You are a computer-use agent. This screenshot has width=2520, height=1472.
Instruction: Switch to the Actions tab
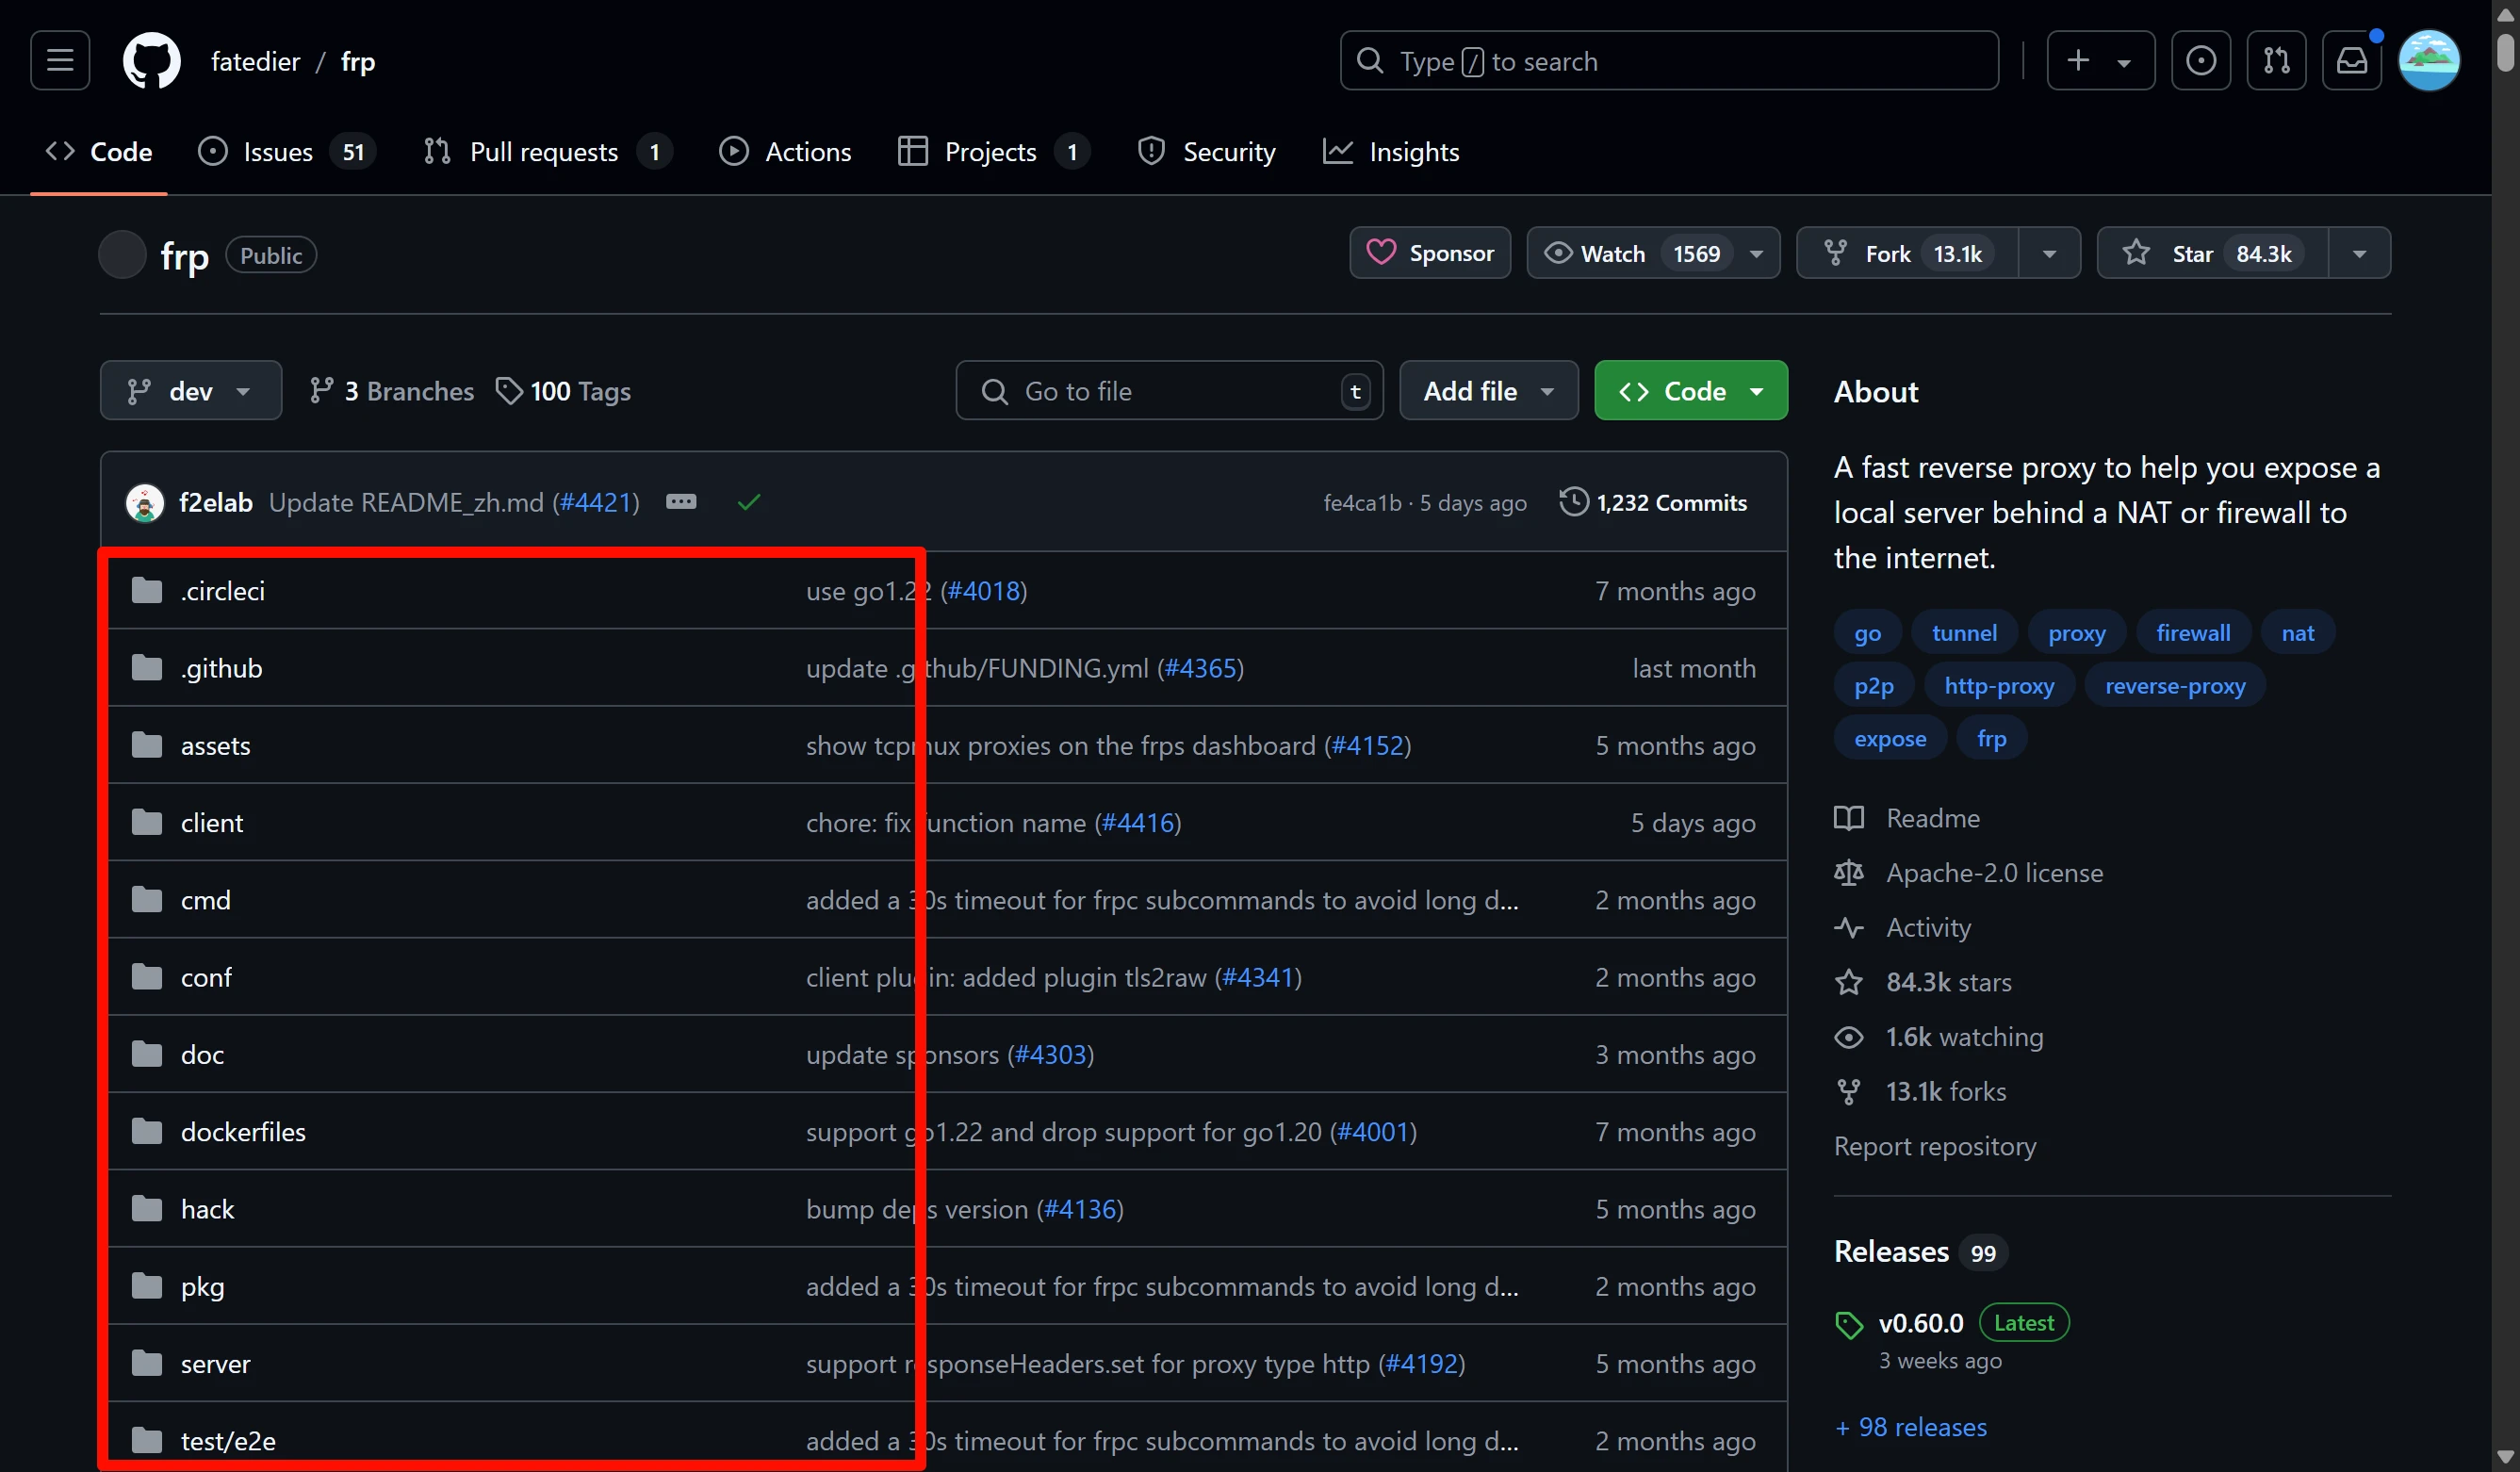786,152
